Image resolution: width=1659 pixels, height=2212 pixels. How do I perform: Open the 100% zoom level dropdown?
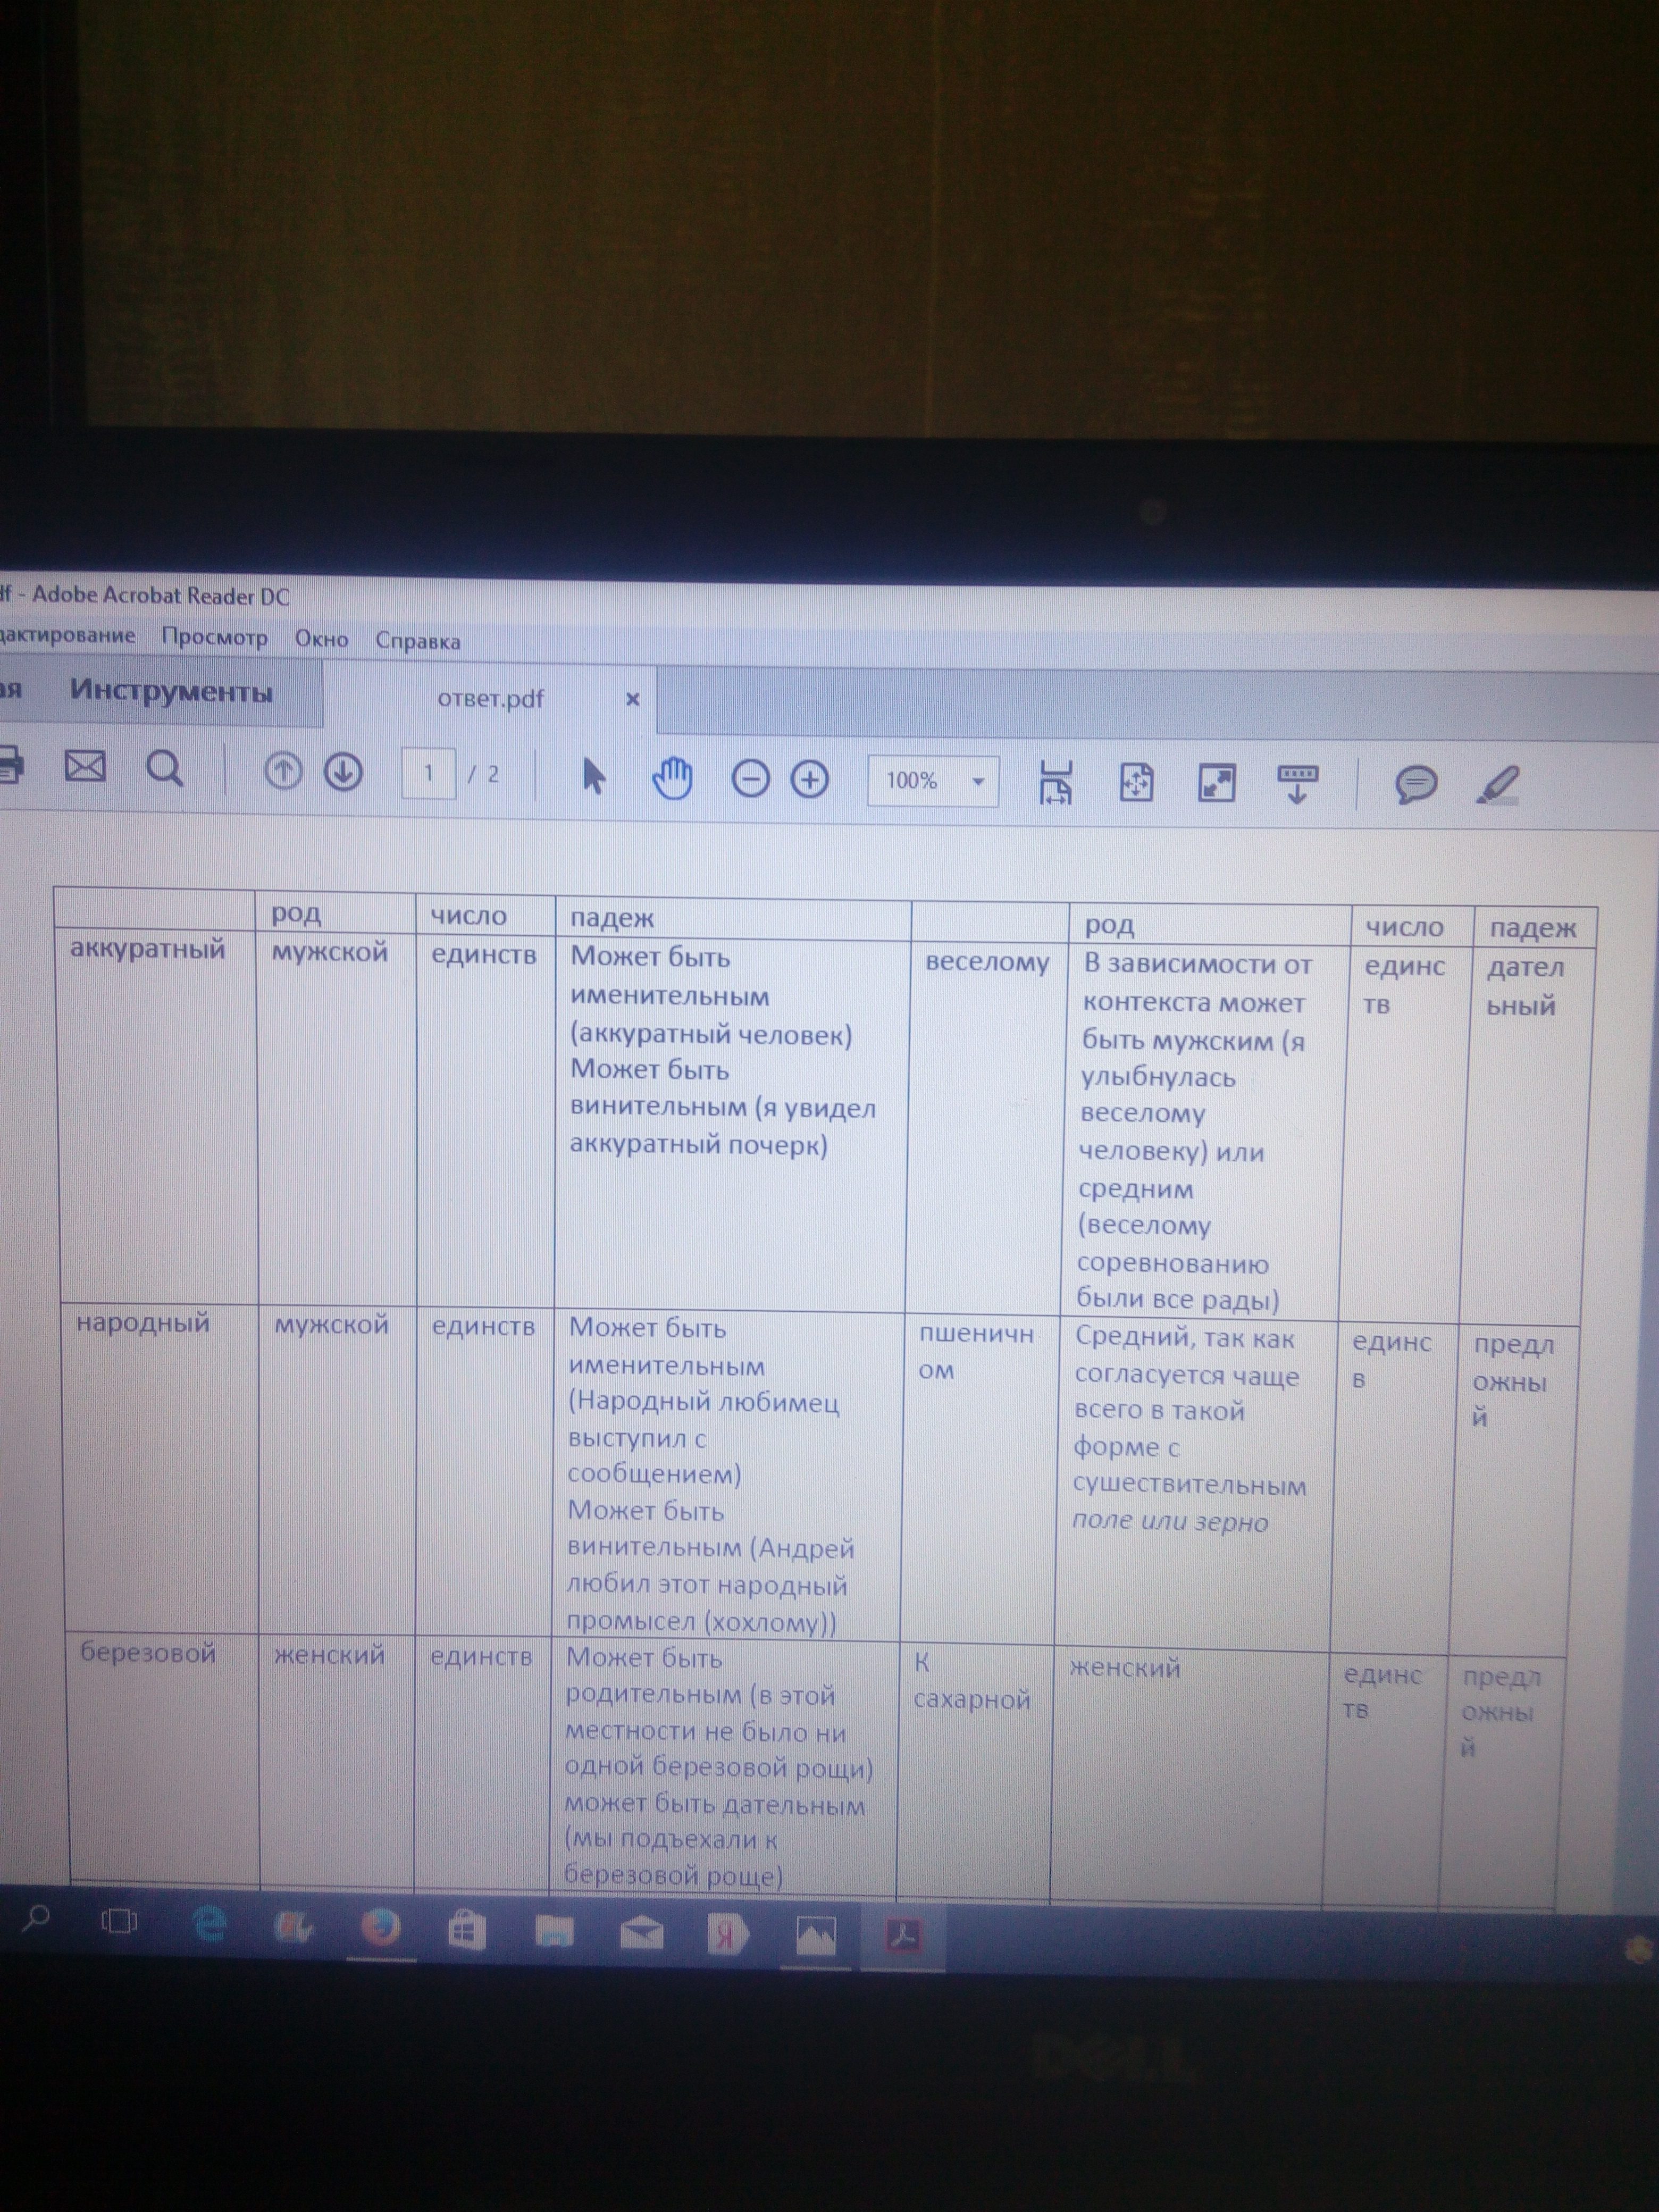point(979,782)
